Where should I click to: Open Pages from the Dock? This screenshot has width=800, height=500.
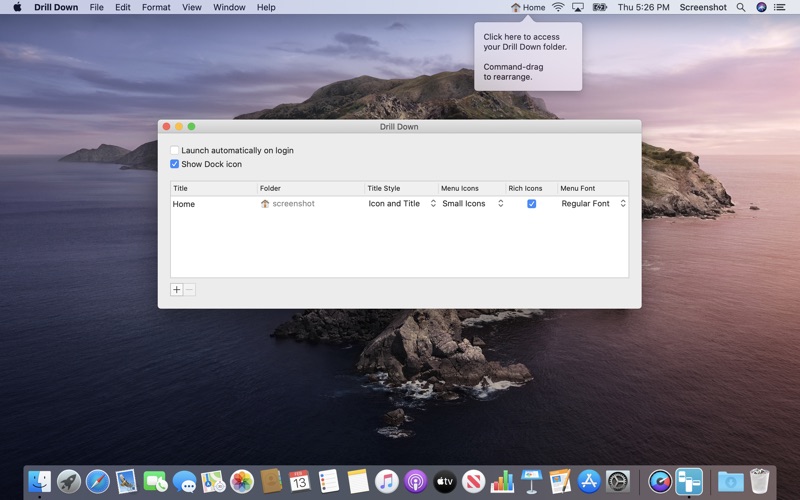coord(560,481)
